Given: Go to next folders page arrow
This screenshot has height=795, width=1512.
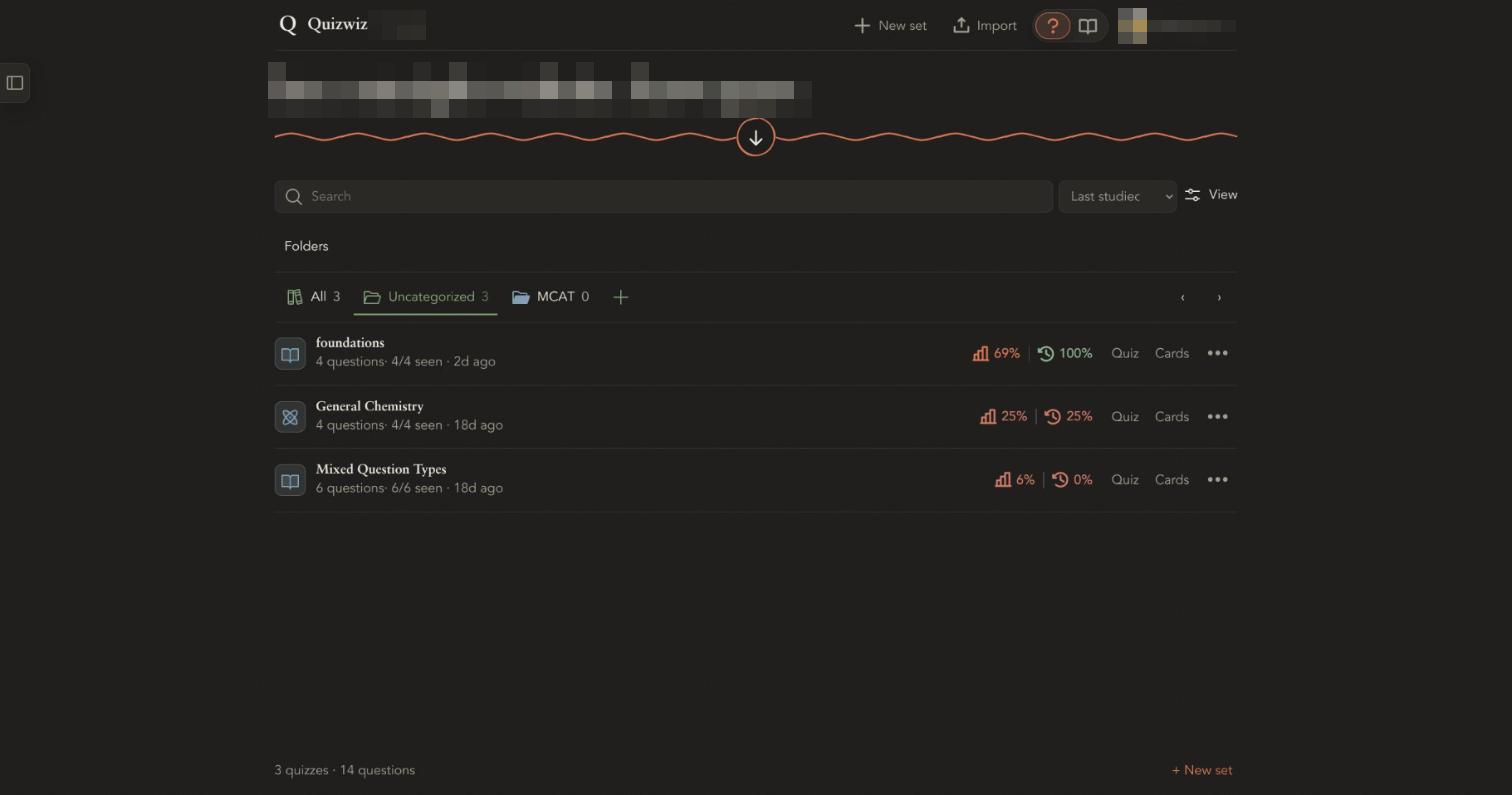Looking at the screenshot, I should (1219, 297).
